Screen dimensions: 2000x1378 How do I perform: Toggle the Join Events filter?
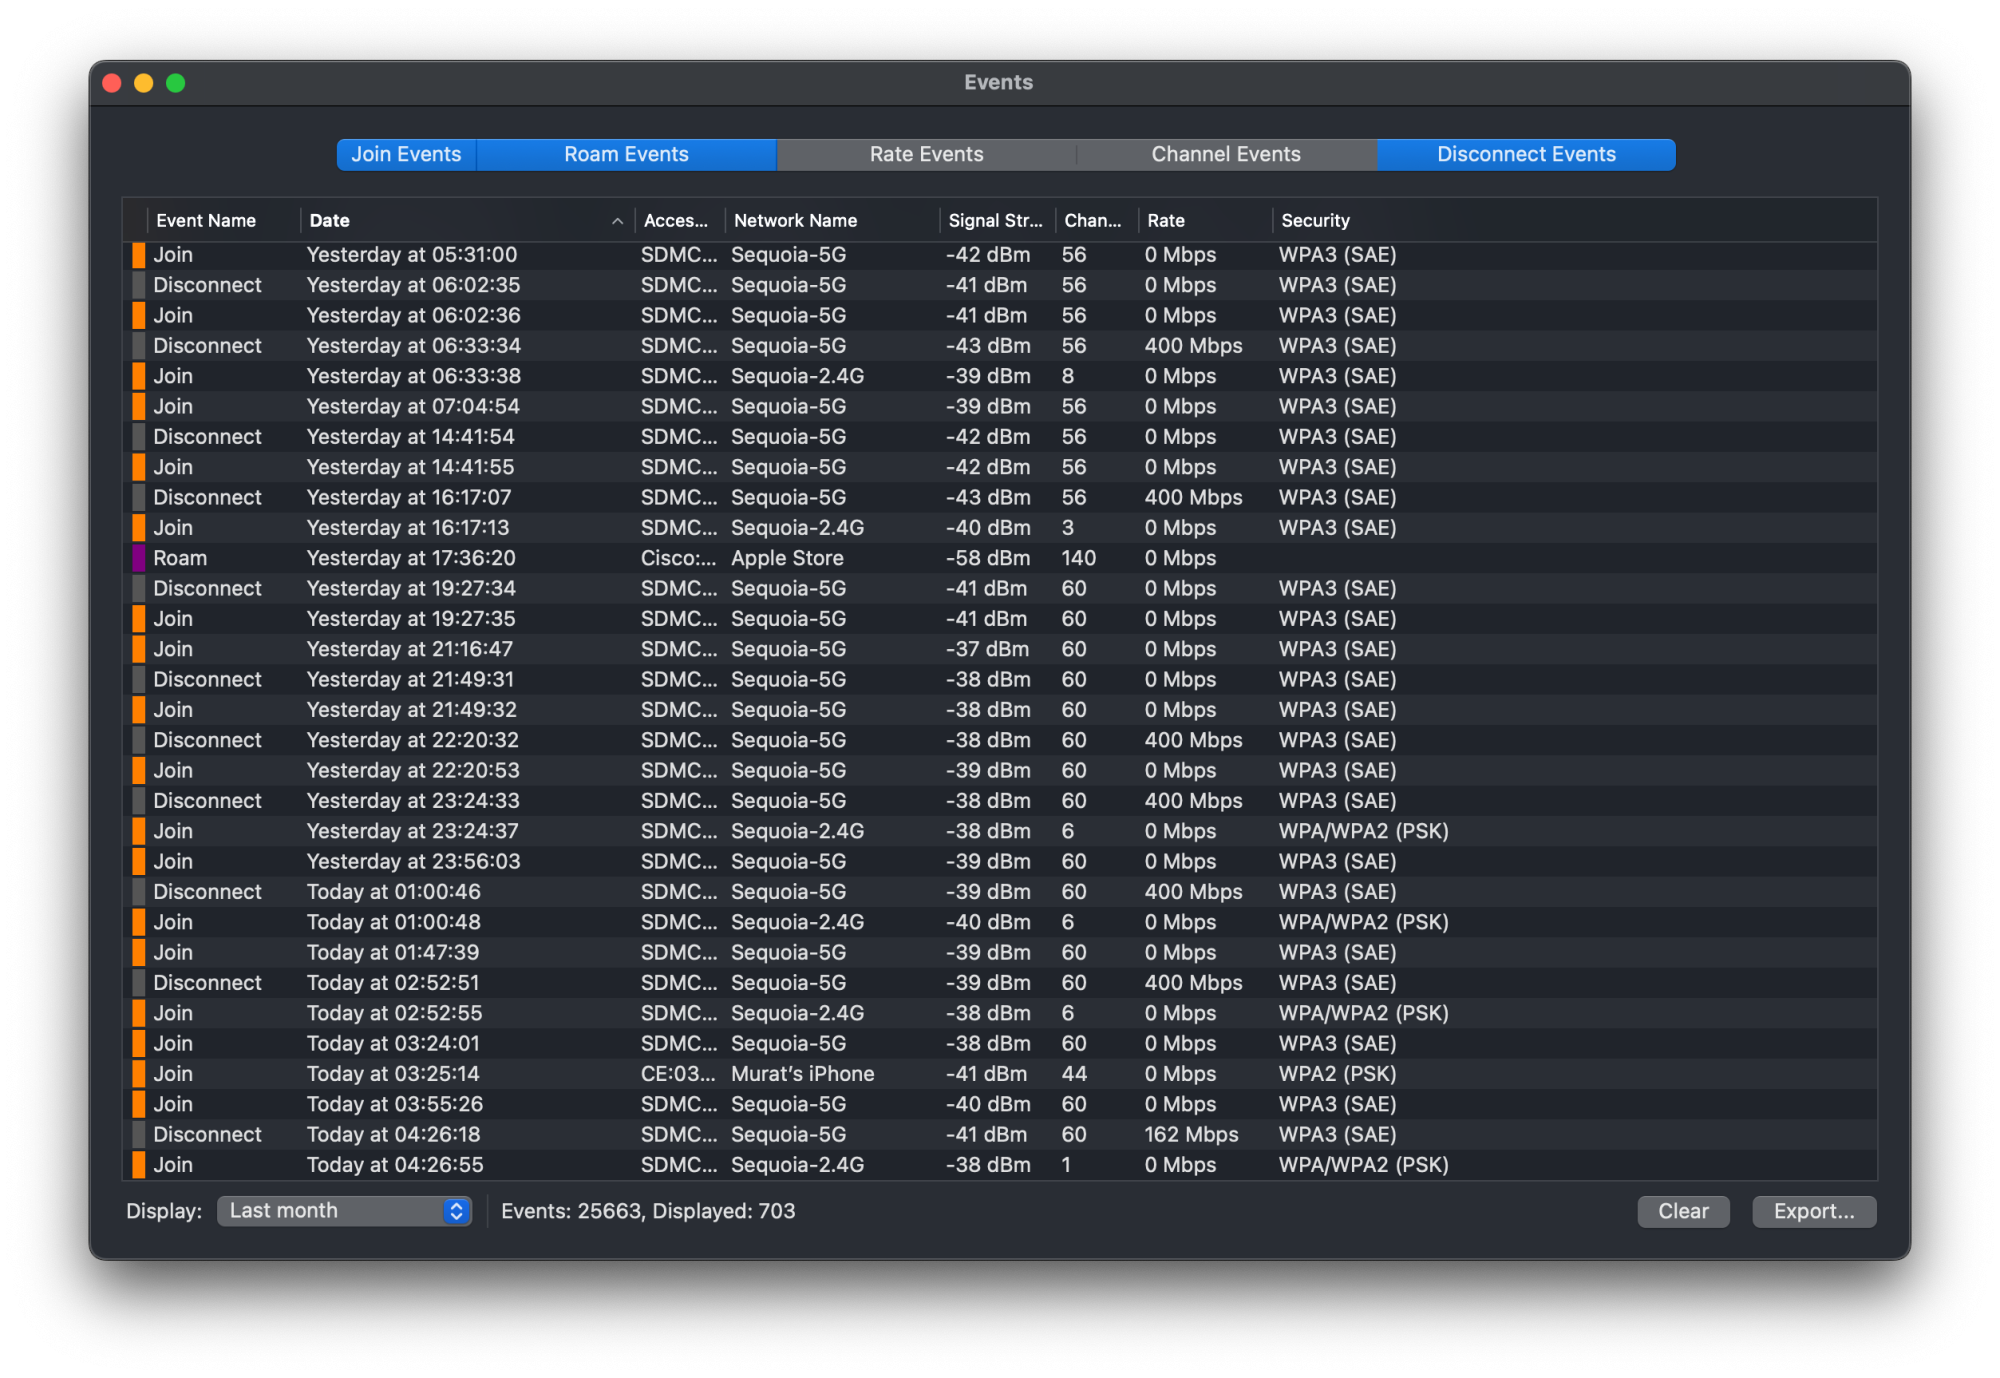click(406, 154)
